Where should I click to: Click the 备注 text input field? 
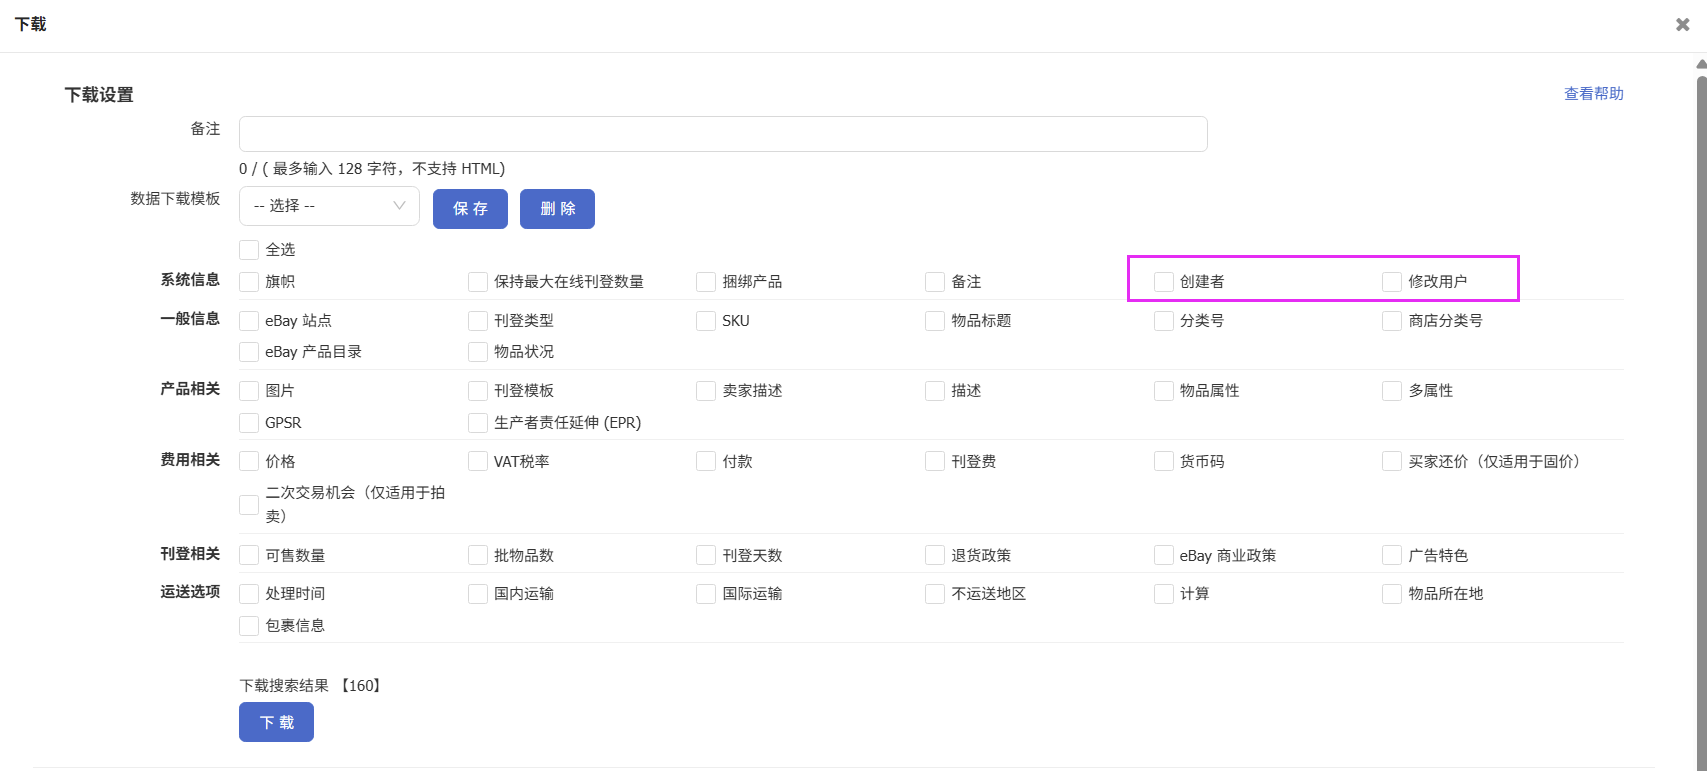(722, 134)
